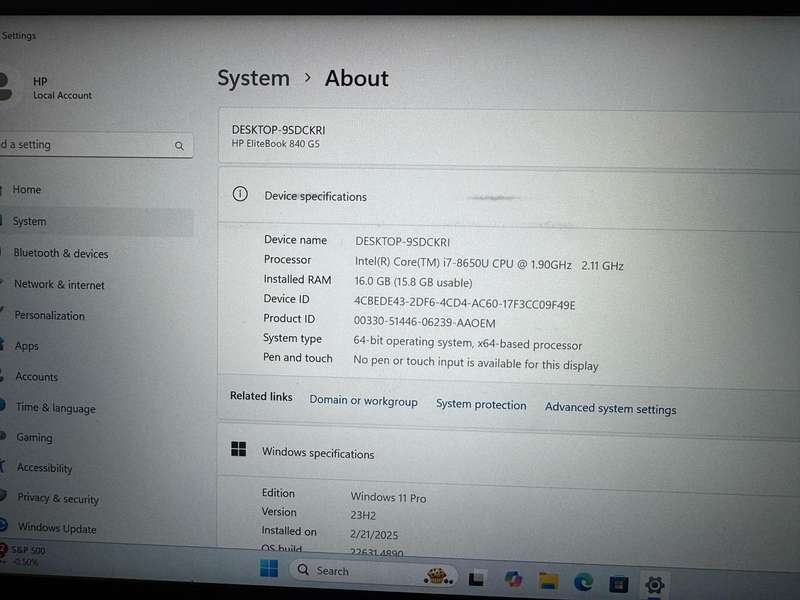Open Personalization settings

(49, 316)
